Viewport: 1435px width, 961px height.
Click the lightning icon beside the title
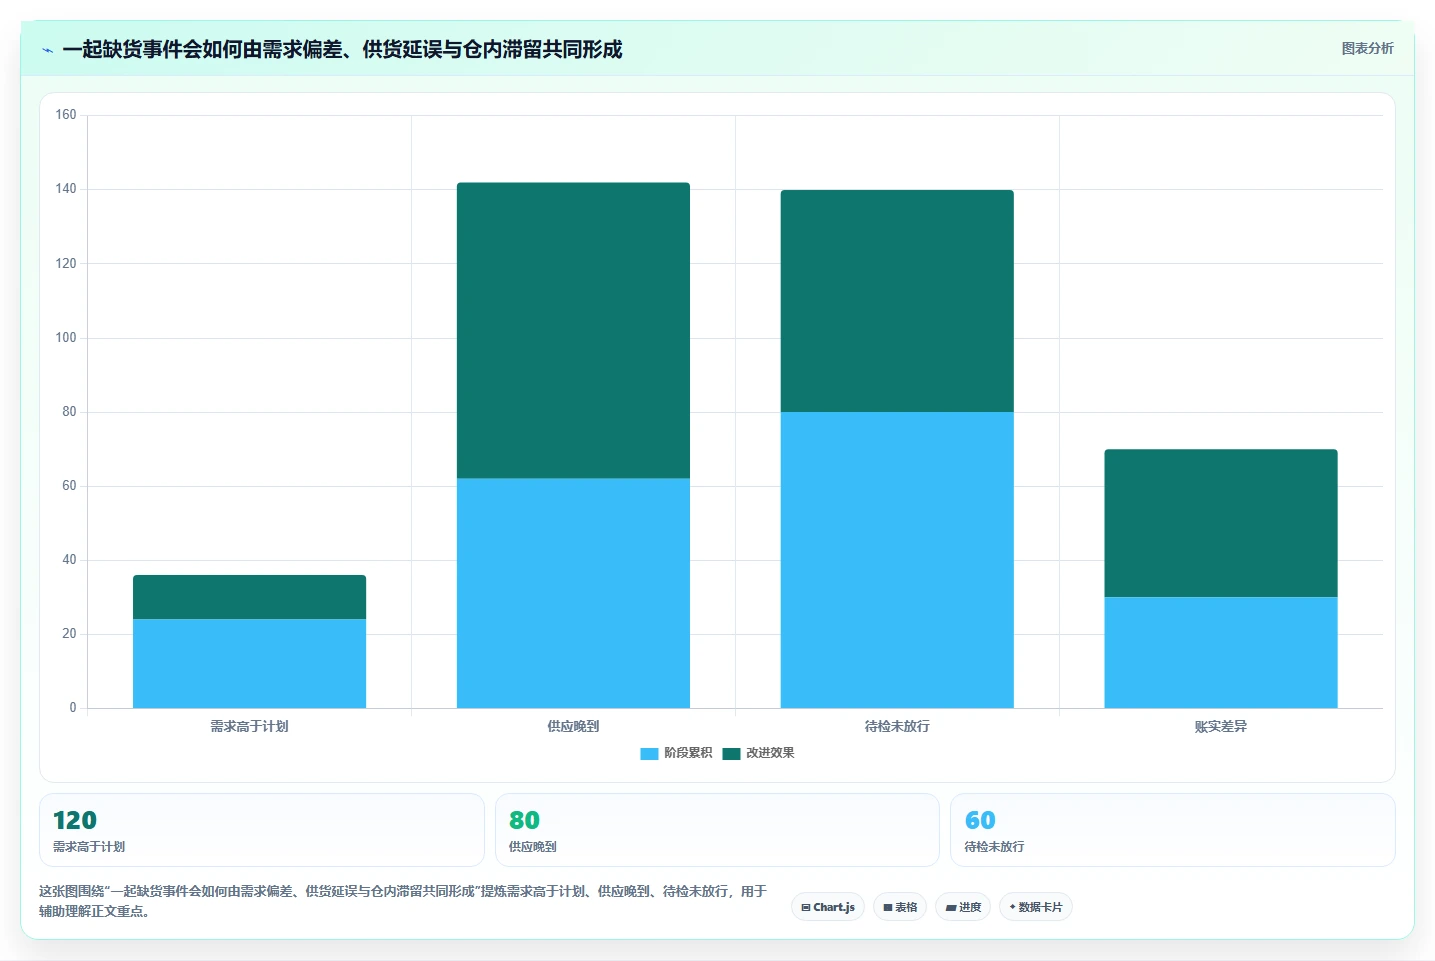[x=47, y=49]
